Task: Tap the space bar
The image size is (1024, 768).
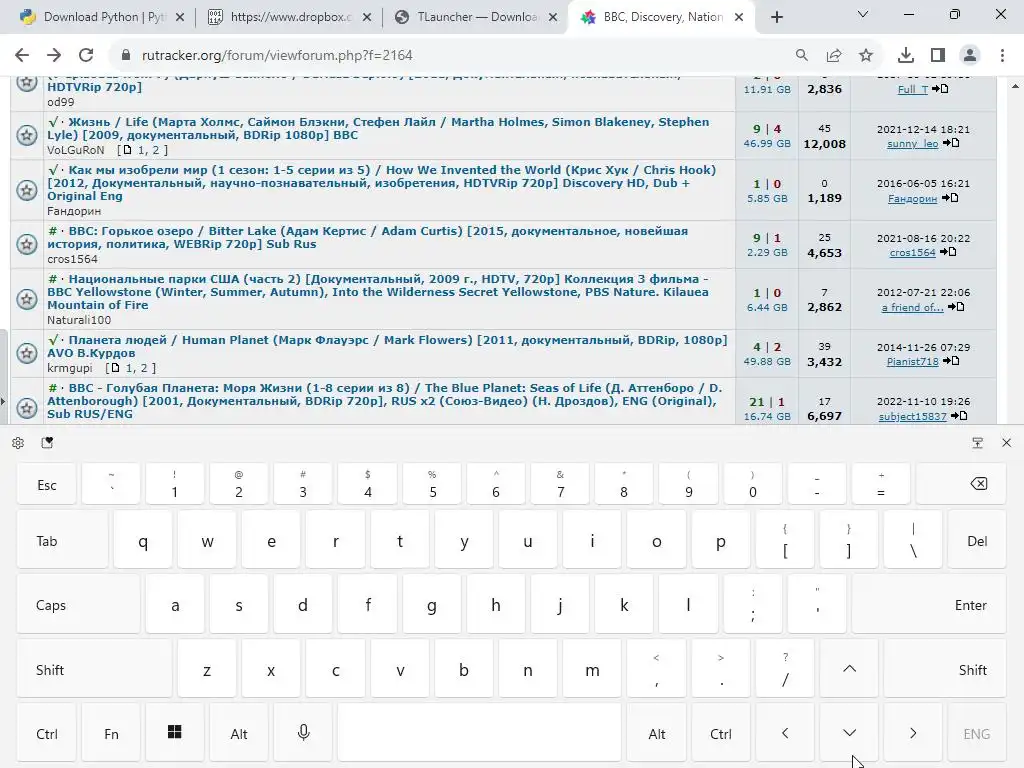Action: point(479,733)
